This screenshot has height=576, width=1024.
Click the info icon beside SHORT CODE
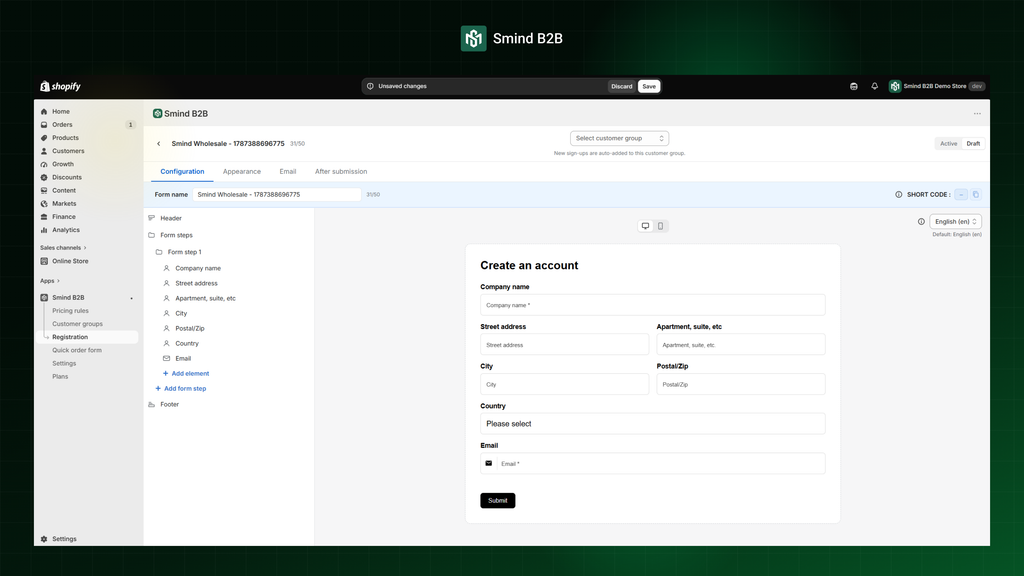pyautogui.click(x=899, y=195)
